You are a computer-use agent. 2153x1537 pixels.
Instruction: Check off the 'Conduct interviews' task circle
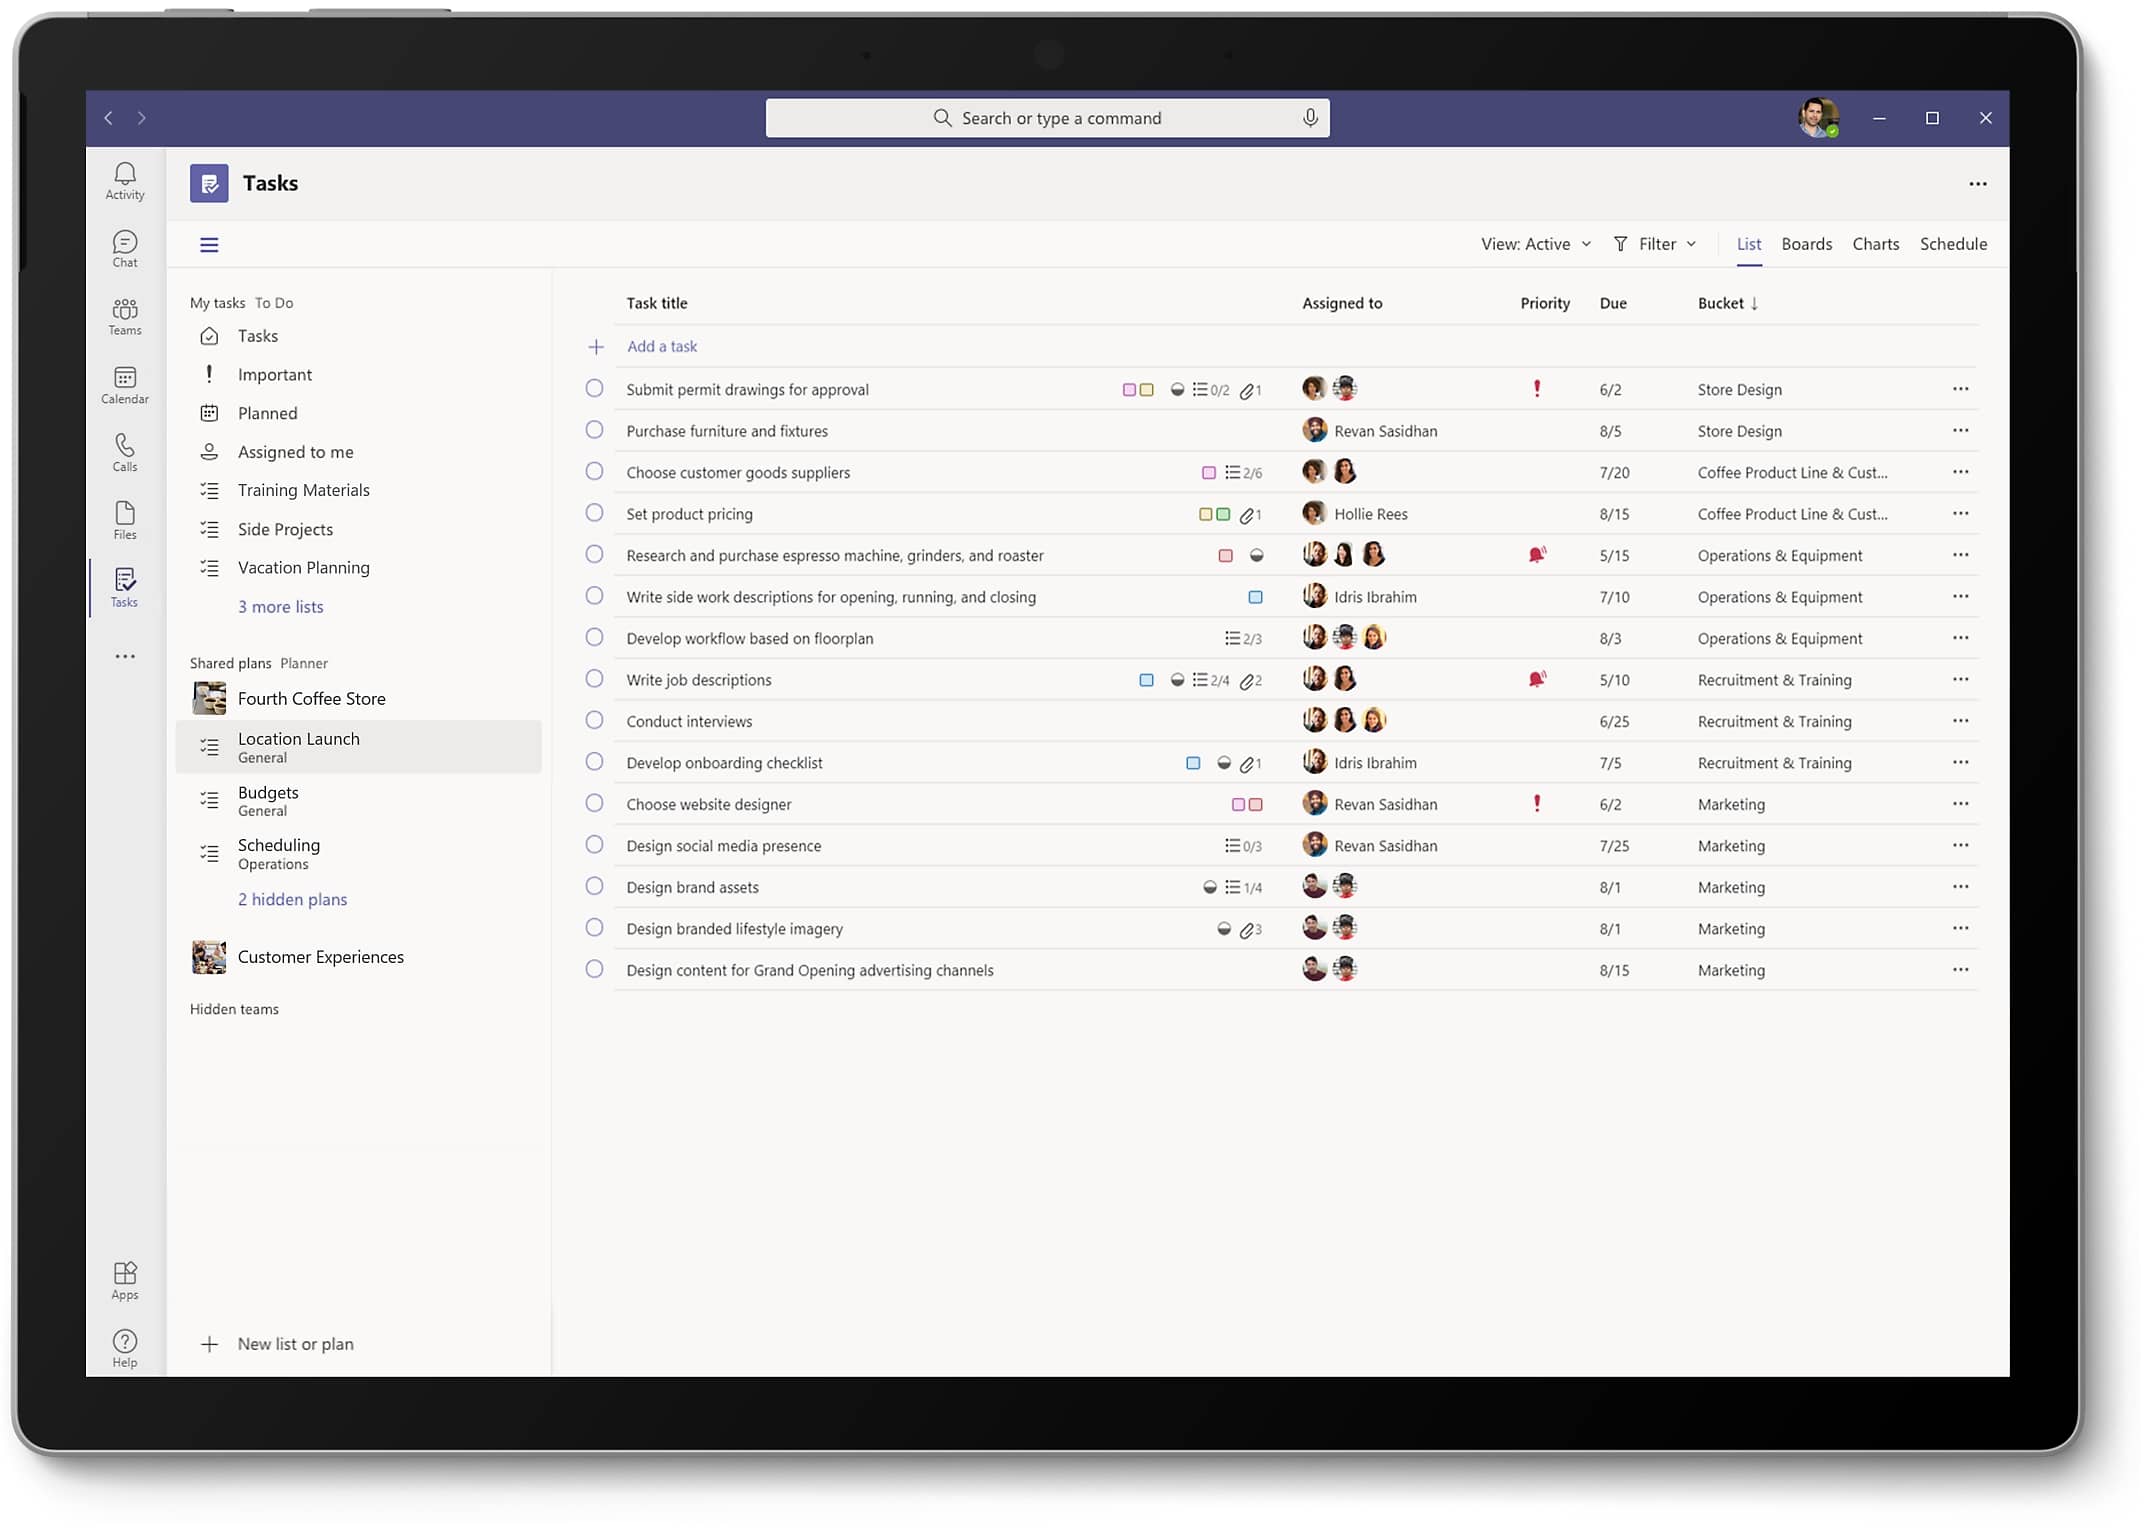point(594,720)
